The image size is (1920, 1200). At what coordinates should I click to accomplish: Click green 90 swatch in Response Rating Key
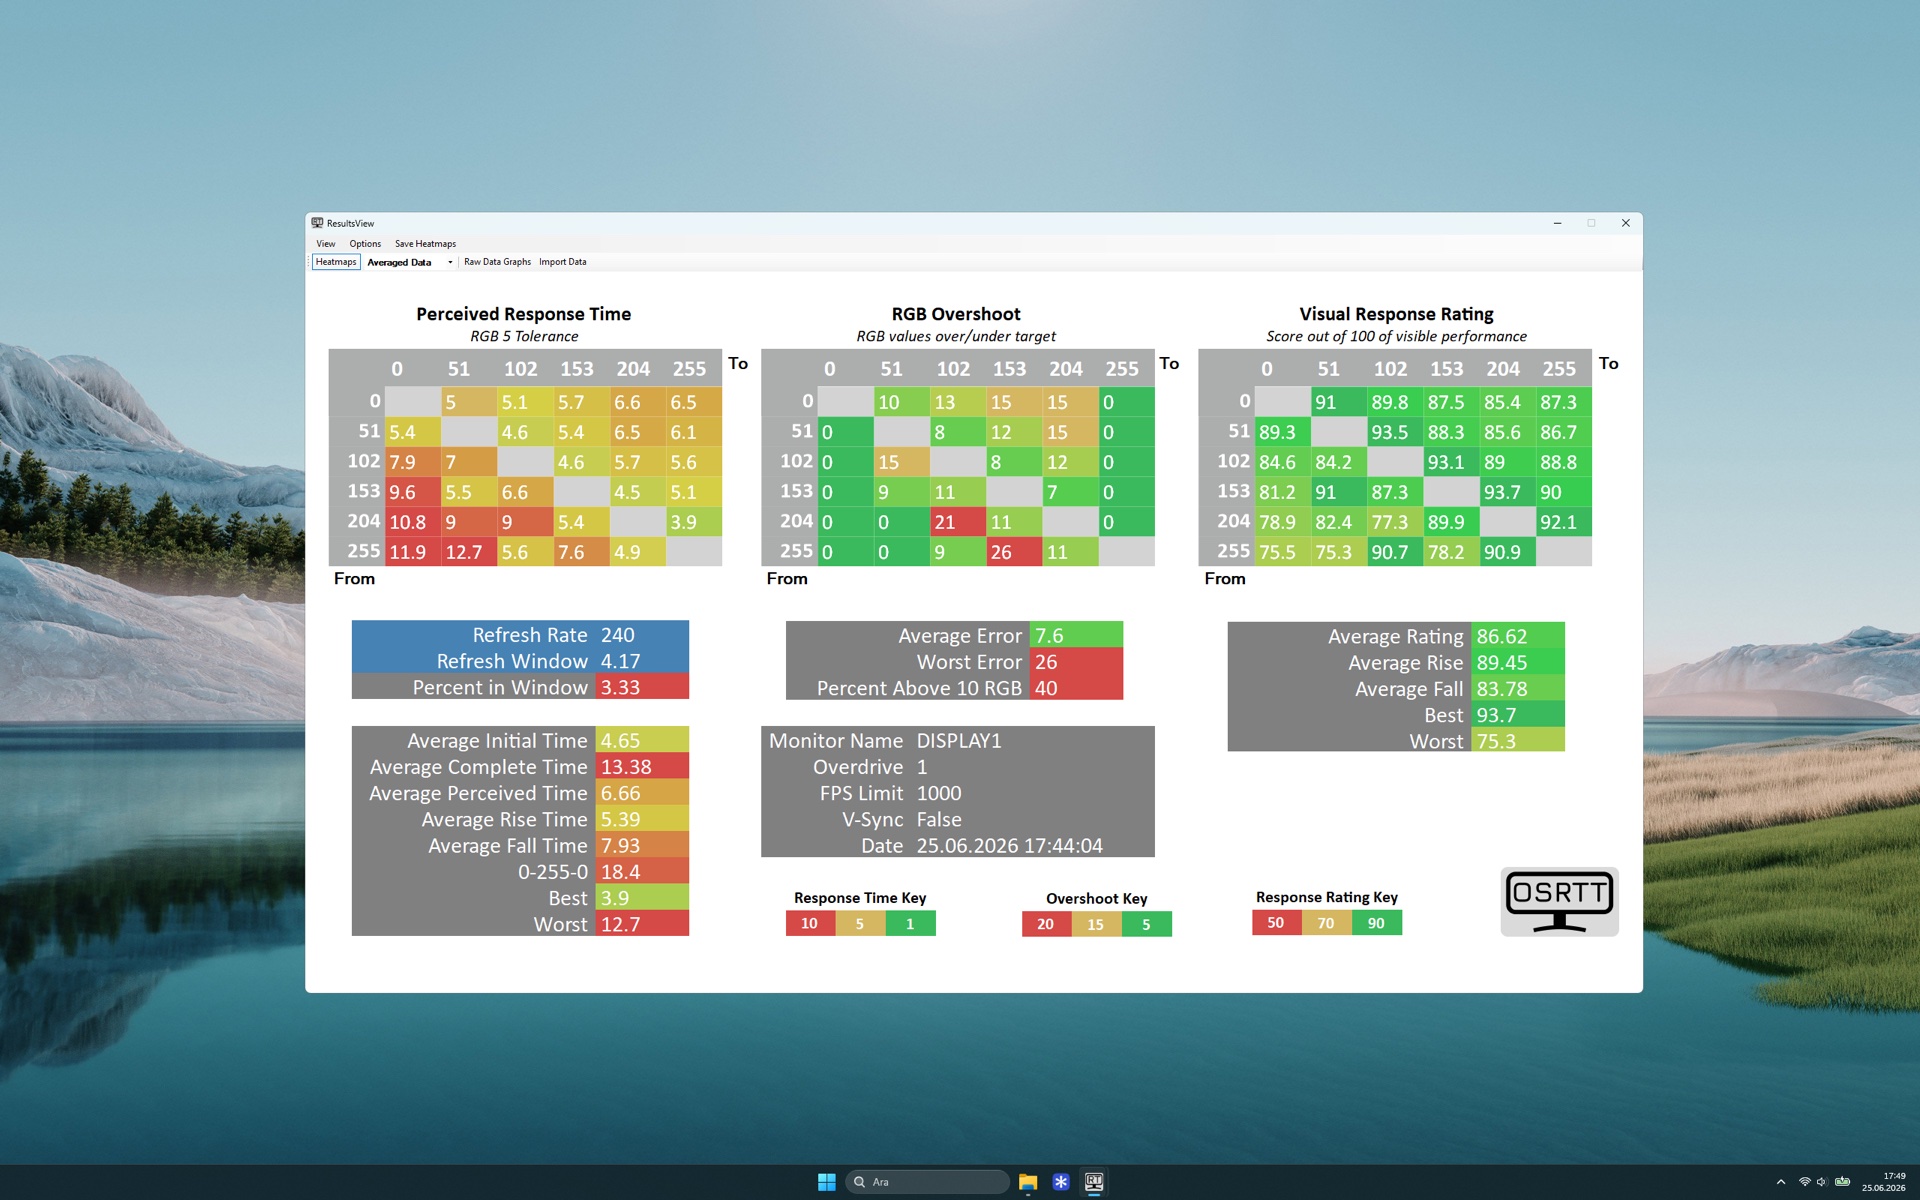click(1376, 923)
